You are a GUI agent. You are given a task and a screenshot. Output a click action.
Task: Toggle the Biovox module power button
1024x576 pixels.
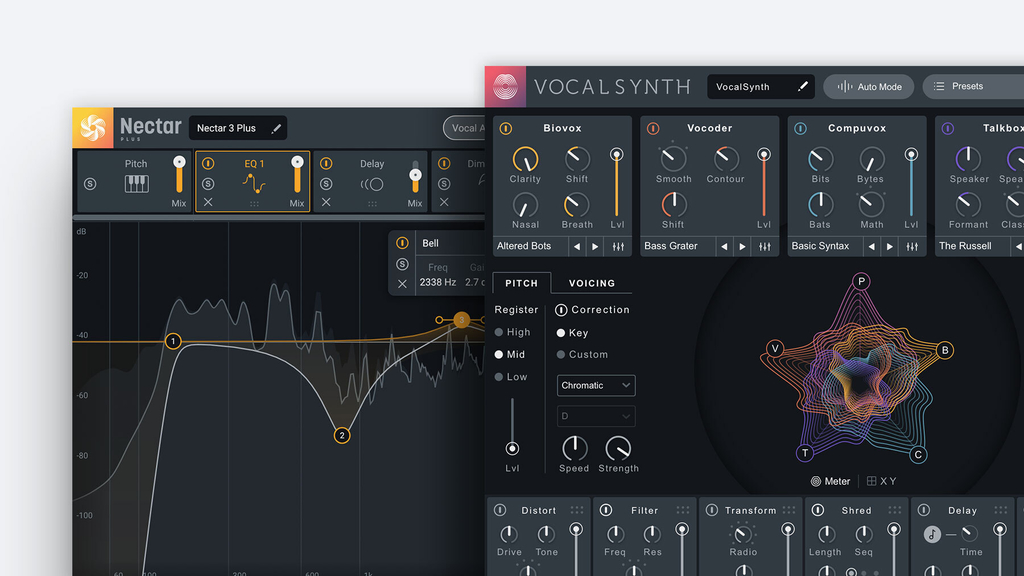505,129
